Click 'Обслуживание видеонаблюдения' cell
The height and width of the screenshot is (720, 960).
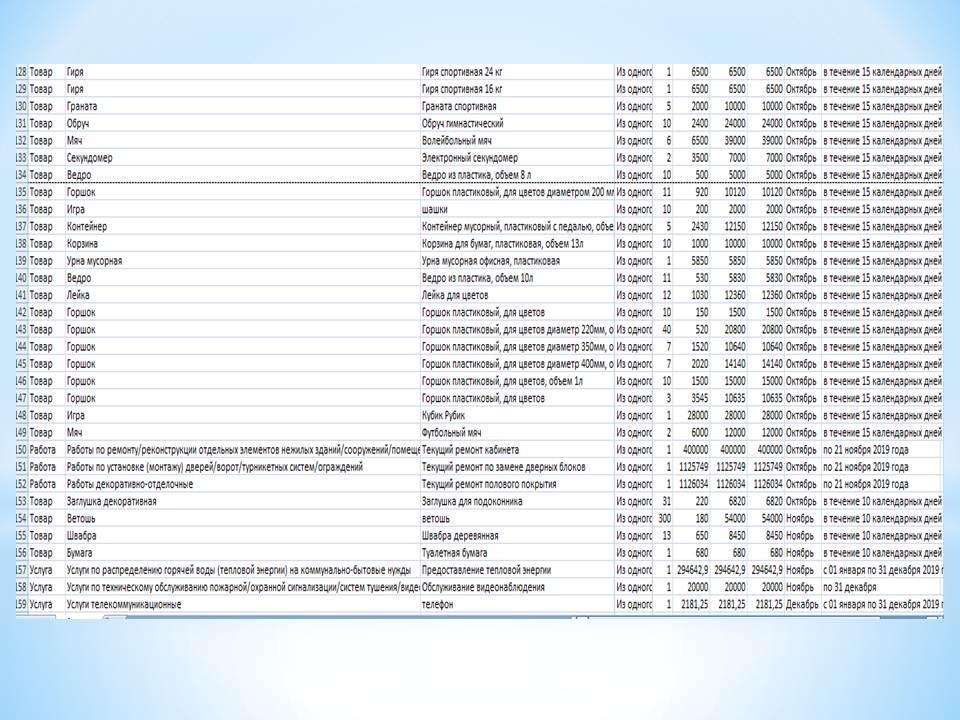point(517,587)
